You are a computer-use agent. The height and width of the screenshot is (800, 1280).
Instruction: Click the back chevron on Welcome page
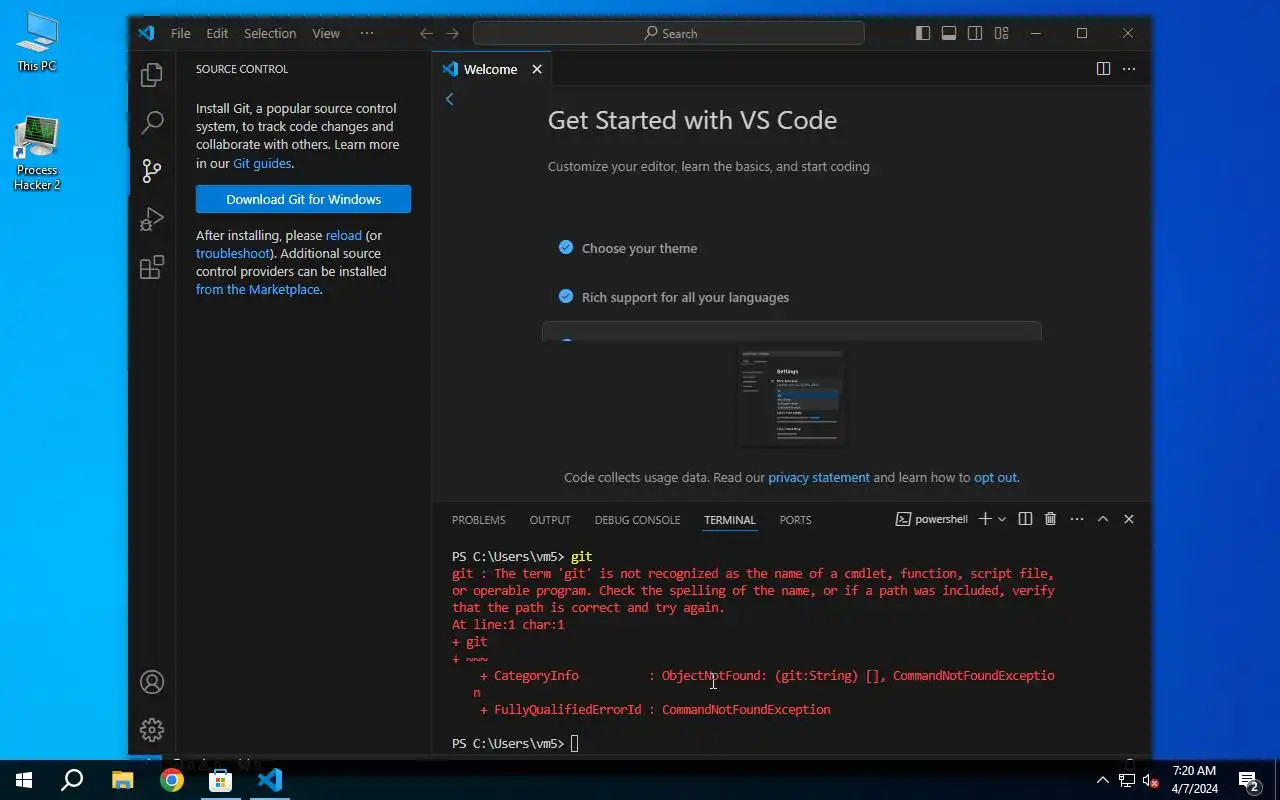449,99
